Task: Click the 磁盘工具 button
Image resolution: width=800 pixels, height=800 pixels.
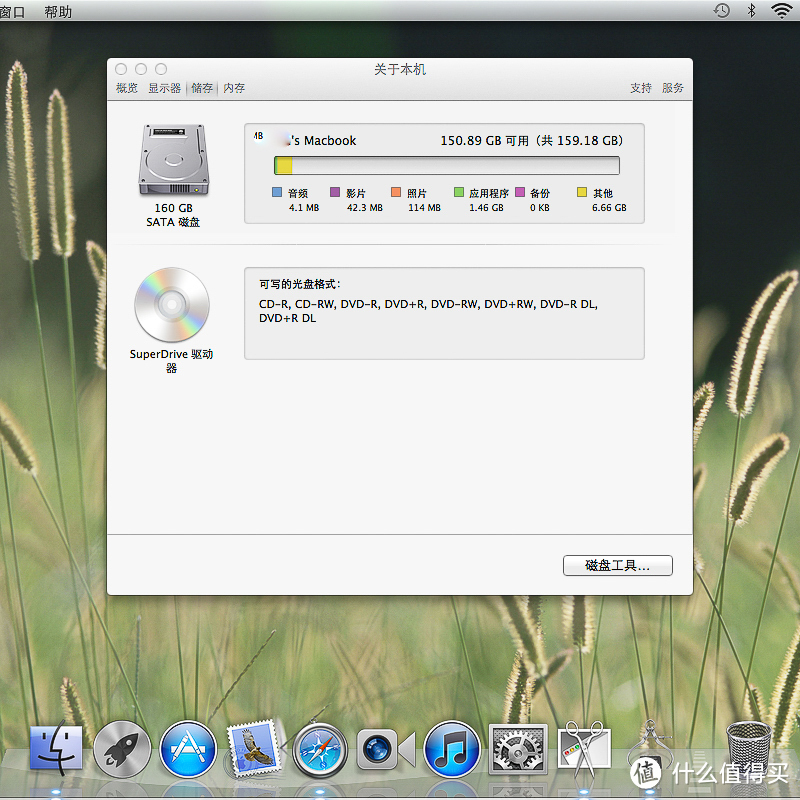Action: click(x=617, y=565)
